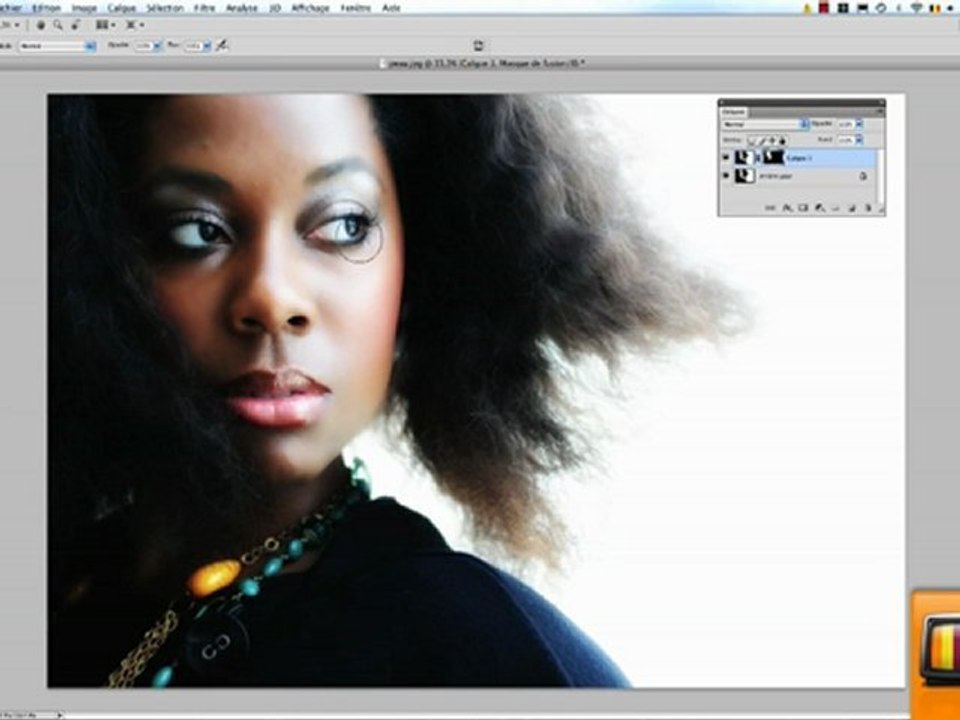Open the brush Opacité dropdown in options bar

(x=157, y=46)
